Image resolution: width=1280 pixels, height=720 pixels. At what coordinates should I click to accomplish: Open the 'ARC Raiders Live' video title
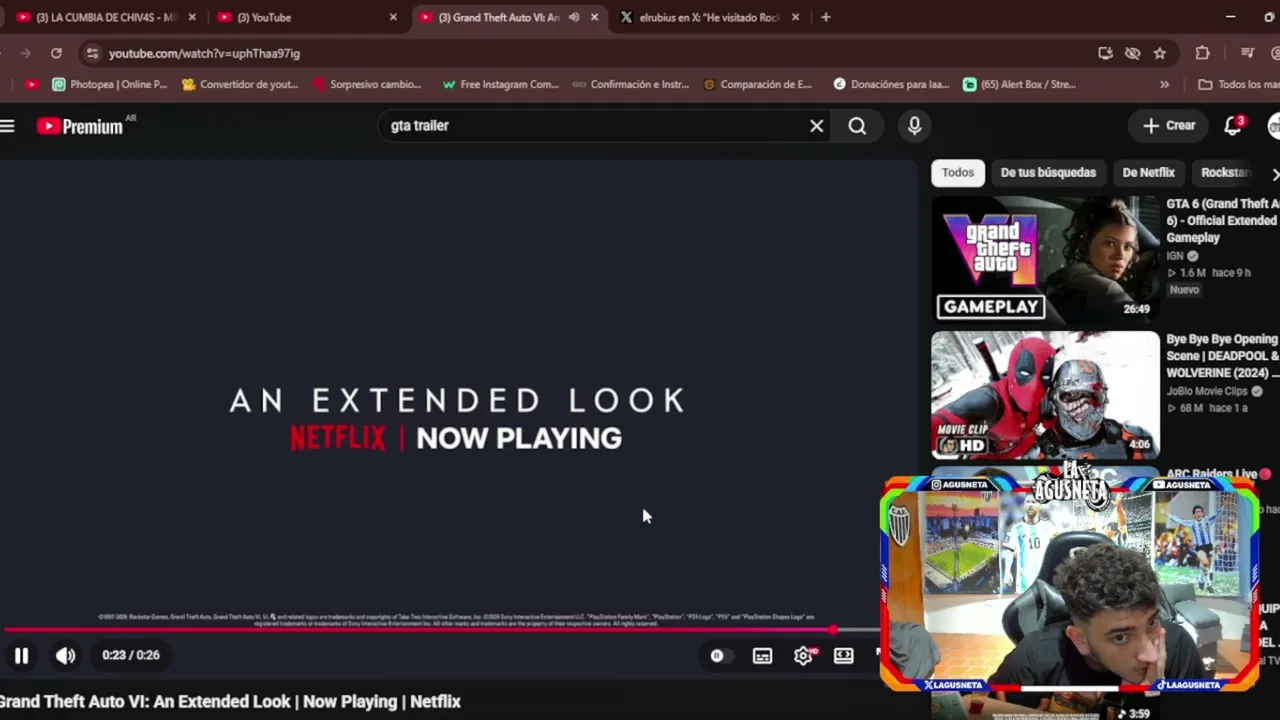point(1211,474)
